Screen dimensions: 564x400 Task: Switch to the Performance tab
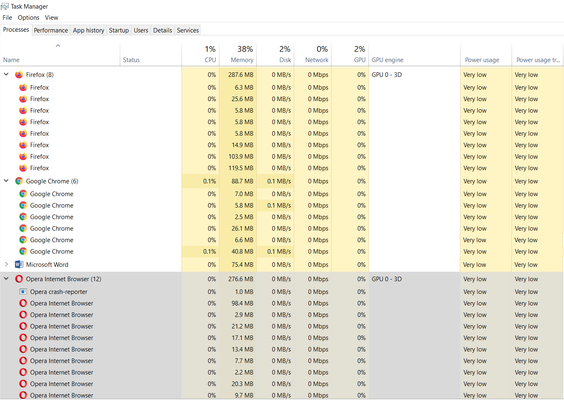coord(51,31)
